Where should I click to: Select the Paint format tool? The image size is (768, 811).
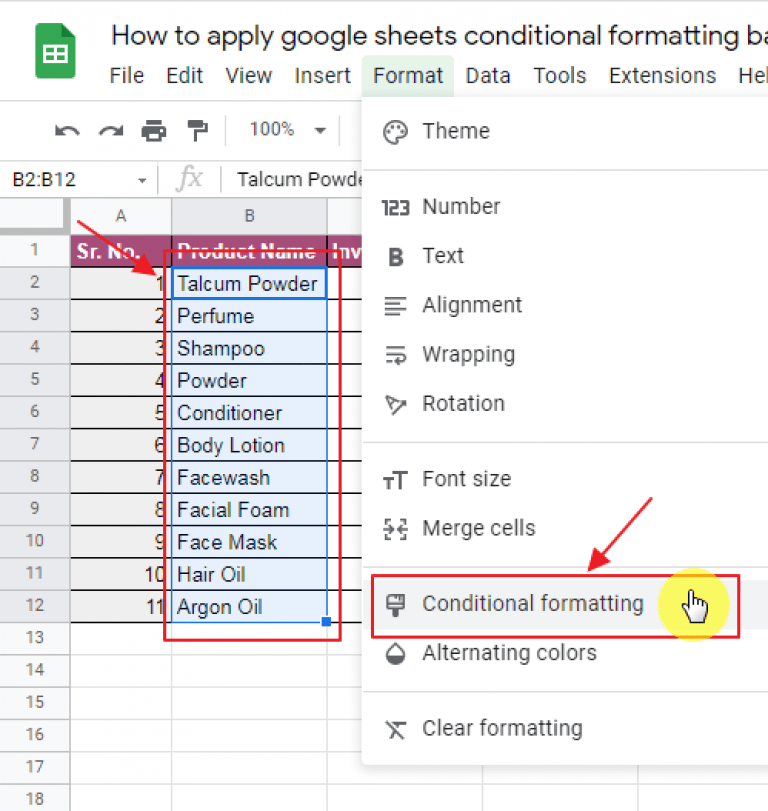pos(197,131)
